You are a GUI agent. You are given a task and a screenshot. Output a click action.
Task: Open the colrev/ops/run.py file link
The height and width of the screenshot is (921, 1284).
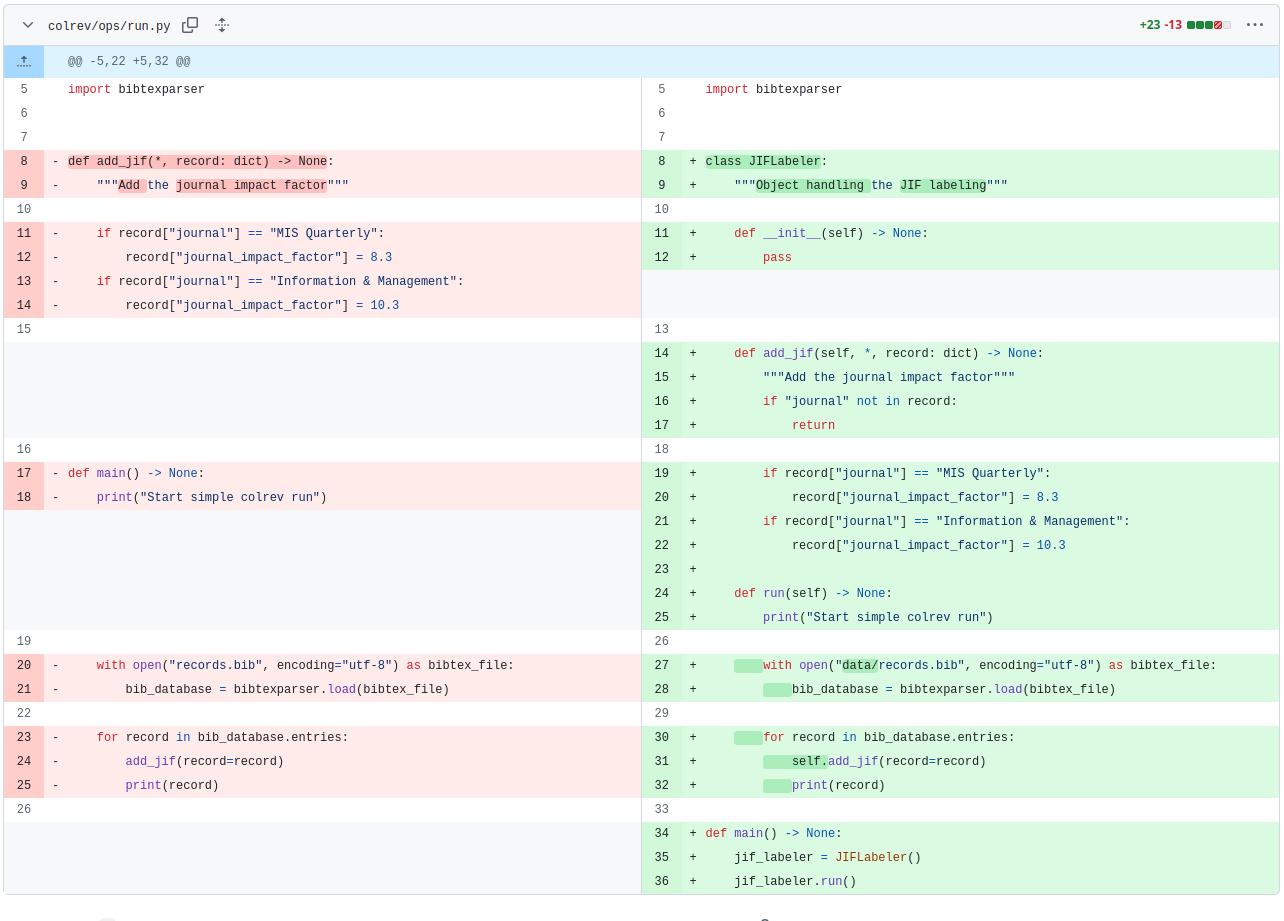[108, 26]
